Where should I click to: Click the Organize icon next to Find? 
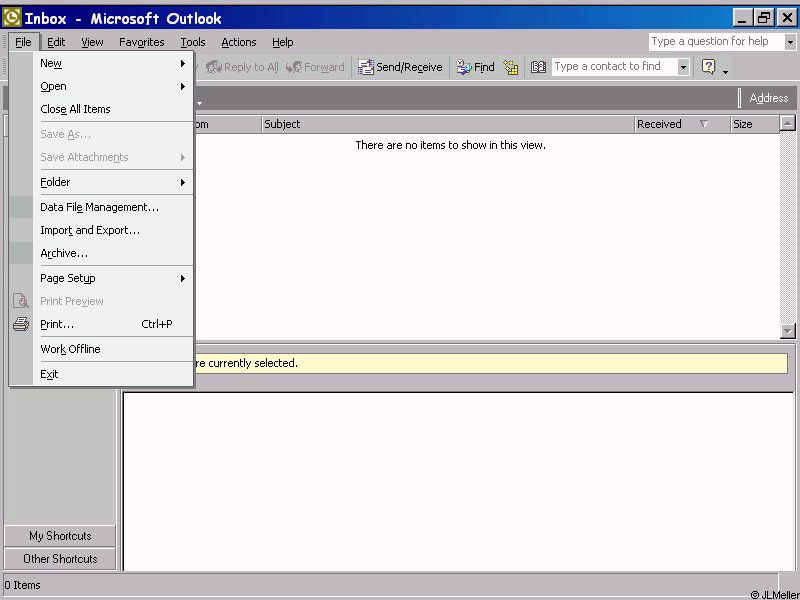511,67
